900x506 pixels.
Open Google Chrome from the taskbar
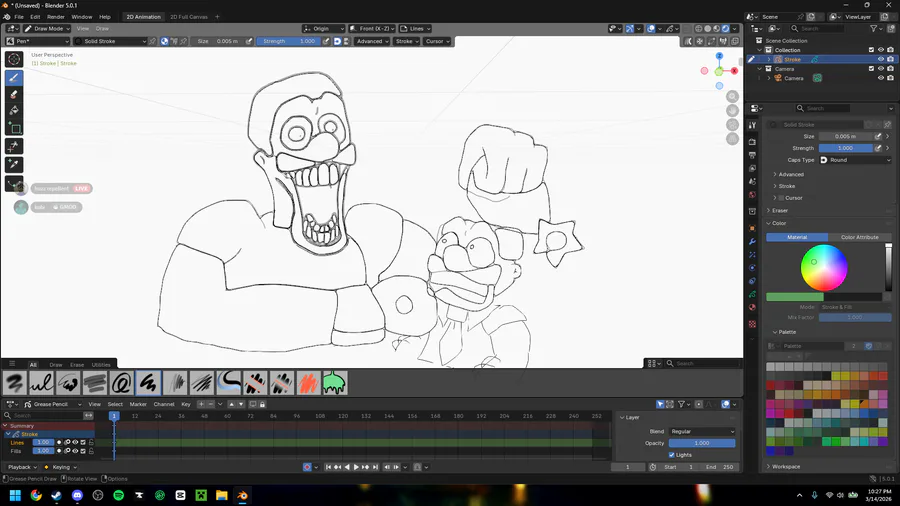pyautogui.click(x=36, y=495)
